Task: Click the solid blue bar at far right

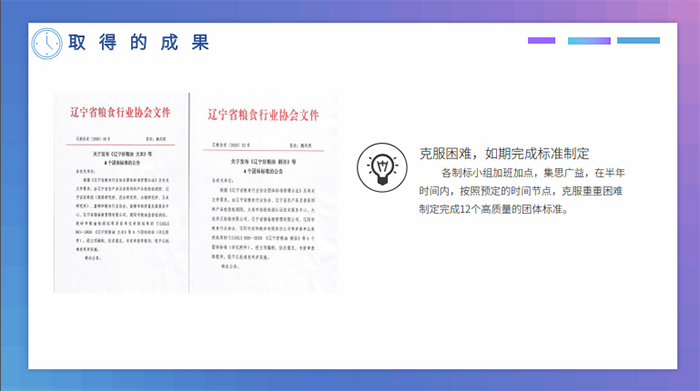Action: [638, 40]
